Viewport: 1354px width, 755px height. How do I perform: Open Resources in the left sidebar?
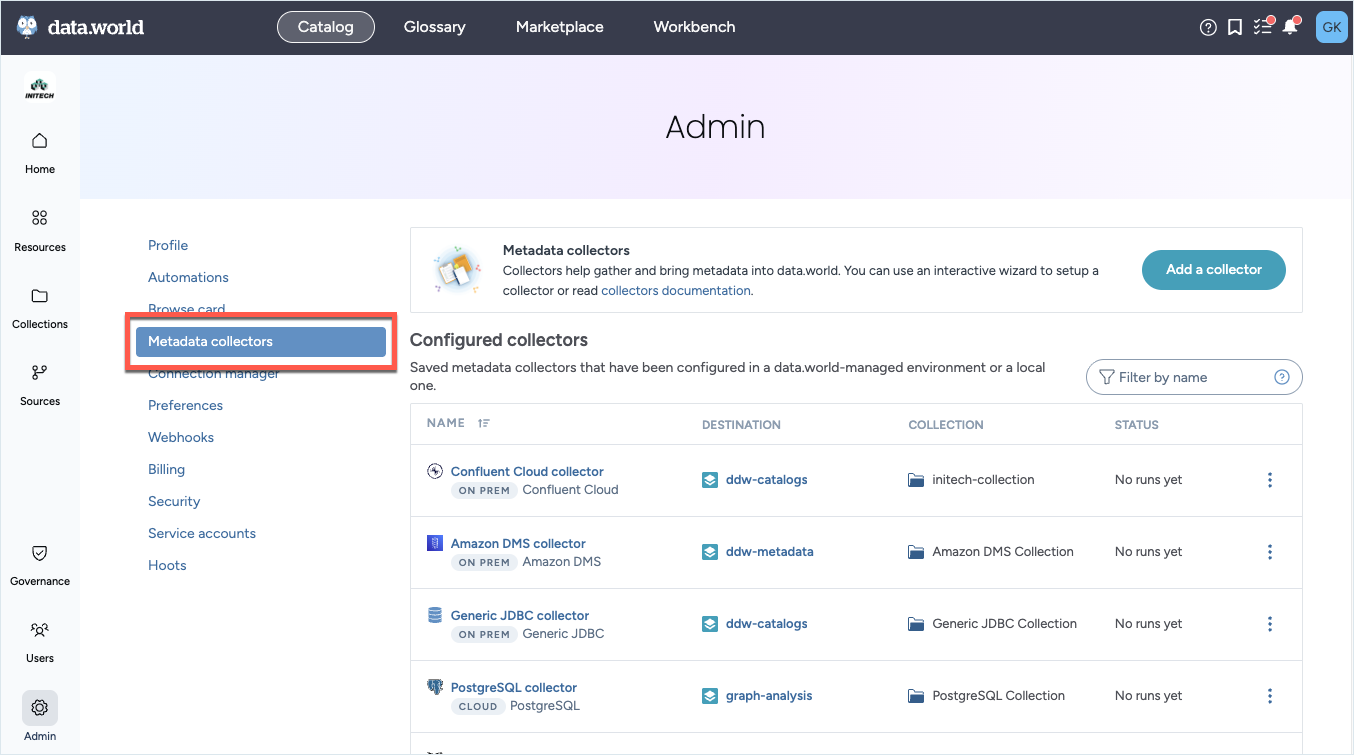[x=40, y=229]
